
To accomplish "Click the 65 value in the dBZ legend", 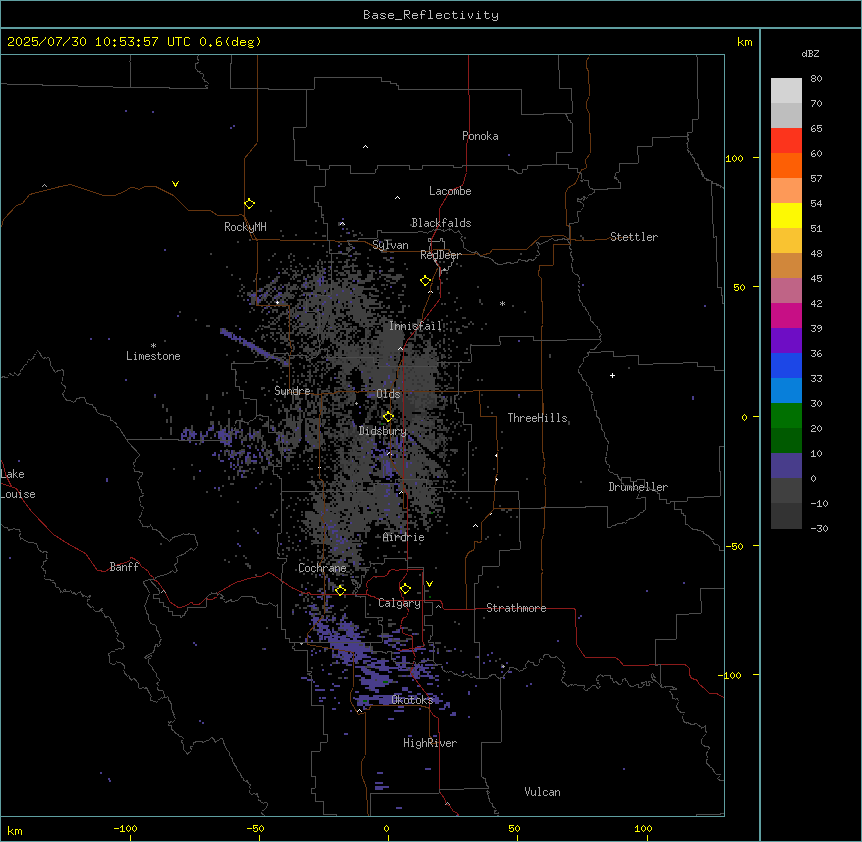I will pyautogui.click(x=816, y=128).
